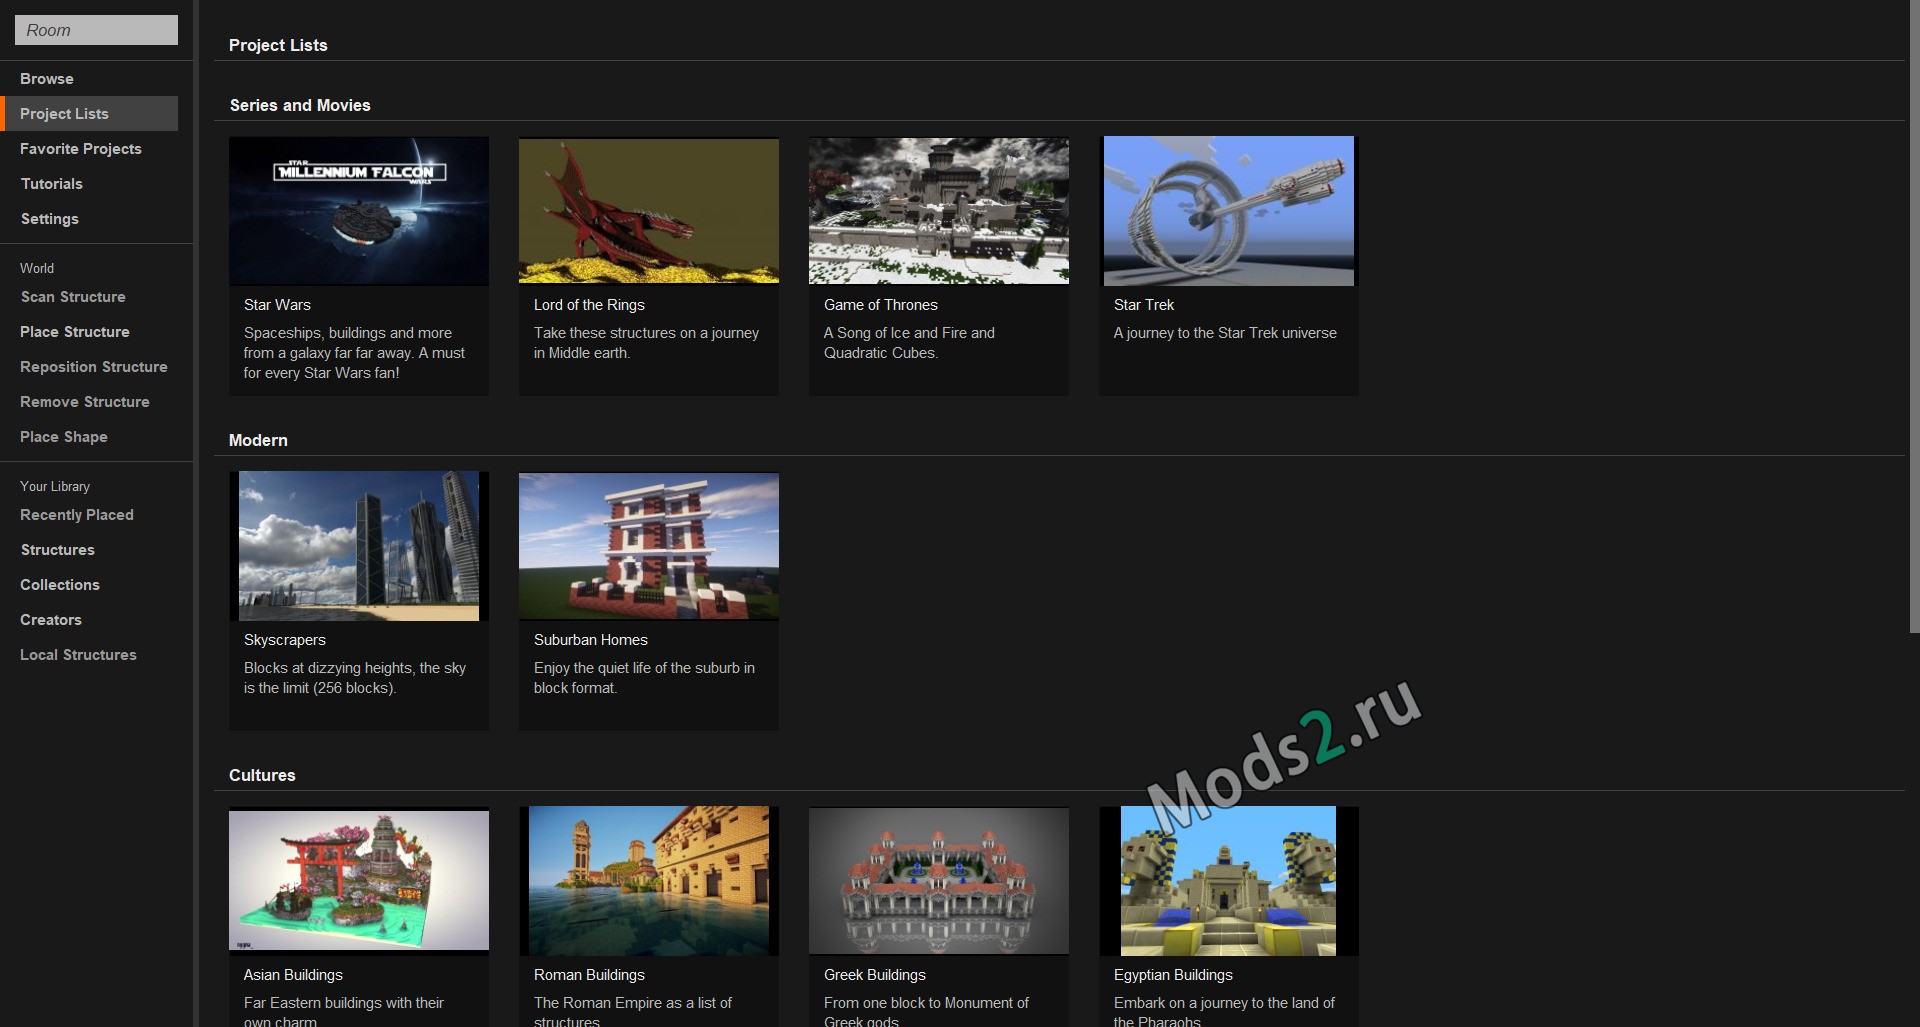Open Local Structures
The width and height of the screenshot is (1920, 1027).
click(78, 655)
